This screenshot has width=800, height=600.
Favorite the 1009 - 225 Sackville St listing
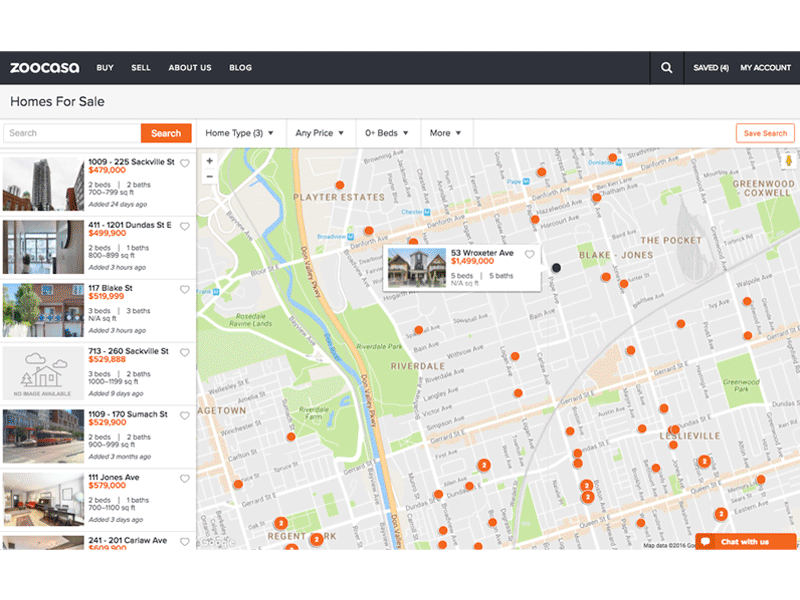[185, 164]
